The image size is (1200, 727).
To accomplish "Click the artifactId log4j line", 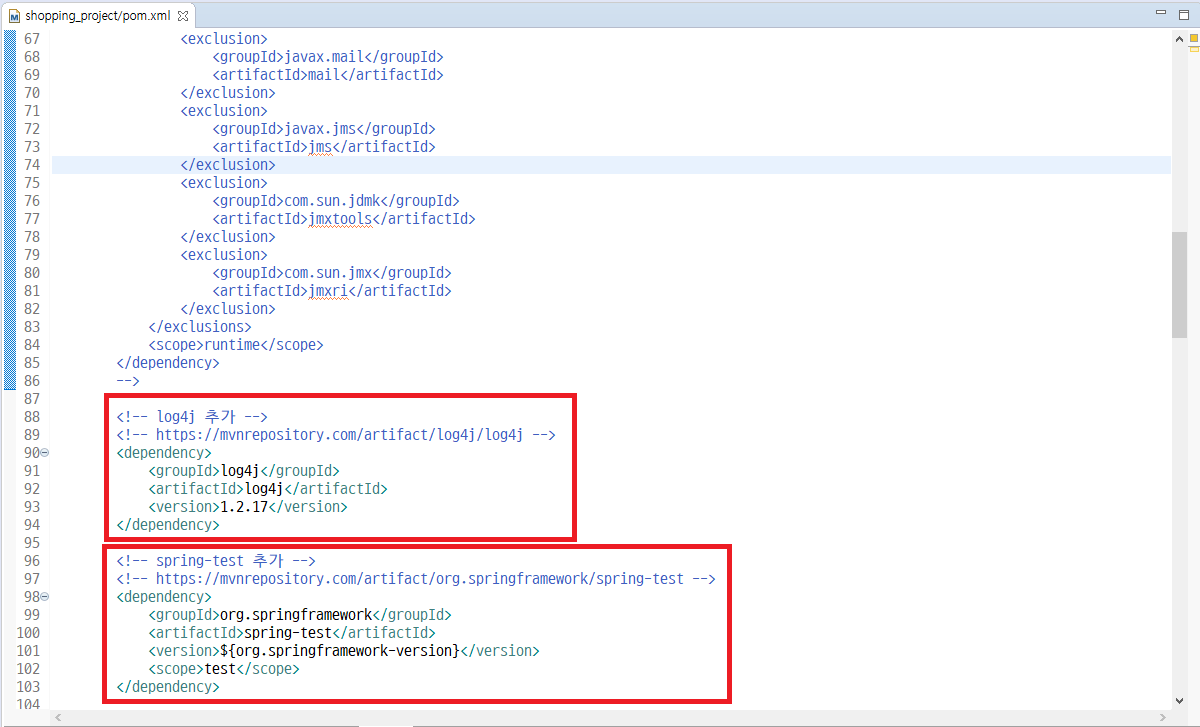I will point(268,489).
